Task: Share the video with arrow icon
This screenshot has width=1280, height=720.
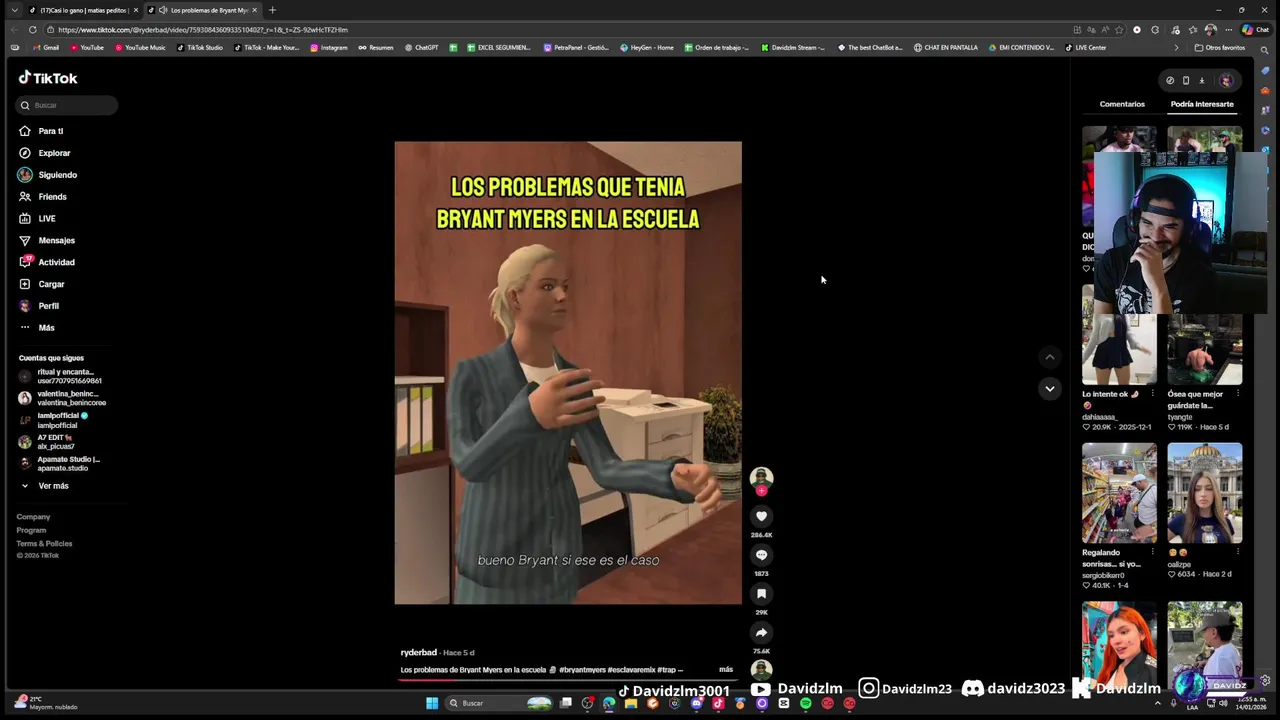Action: point(761,633)
